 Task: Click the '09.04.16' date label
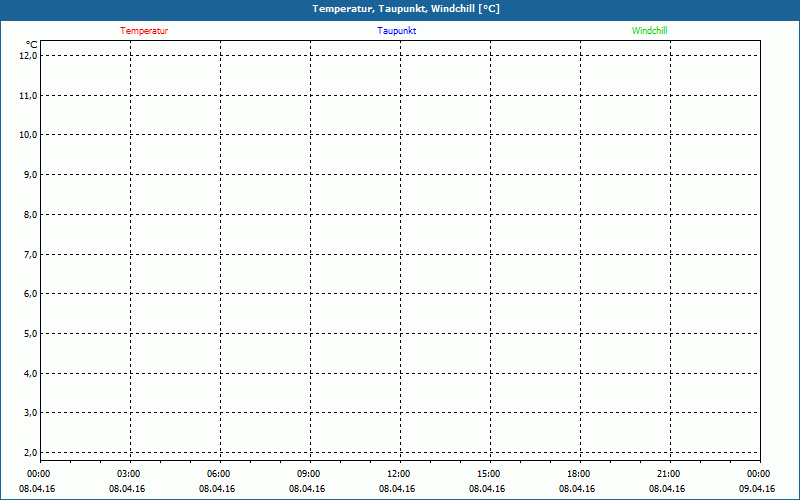[757, 489]
